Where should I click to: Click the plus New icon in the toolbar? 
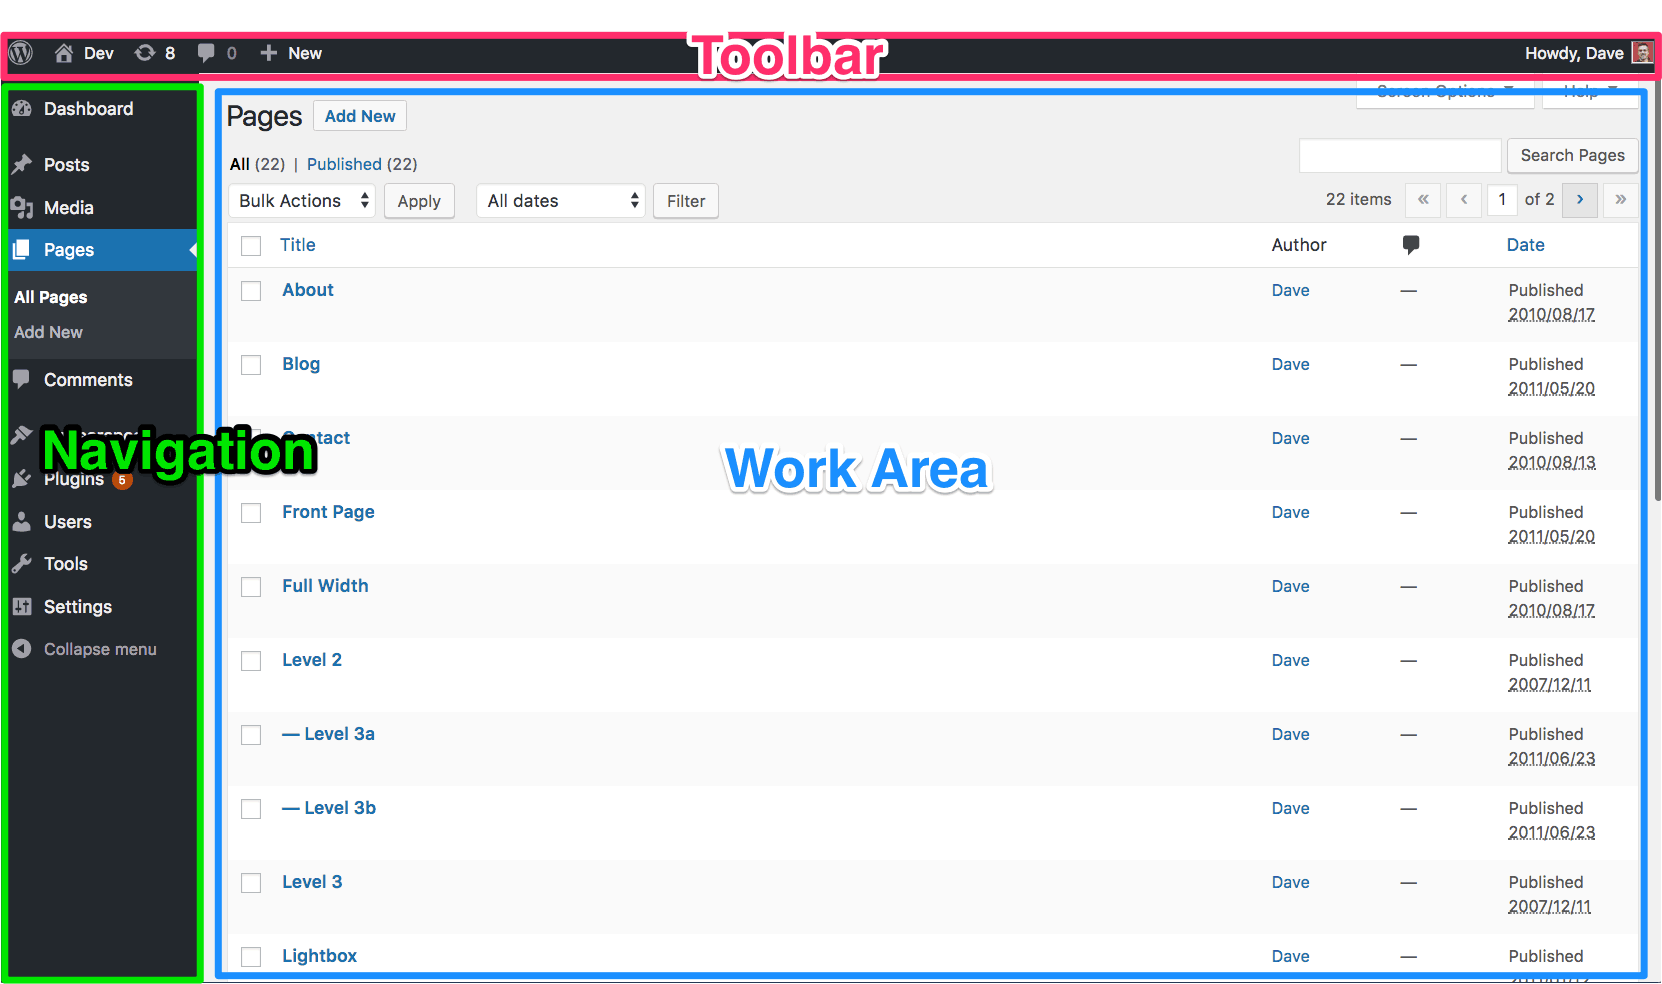tap(268, 53)
